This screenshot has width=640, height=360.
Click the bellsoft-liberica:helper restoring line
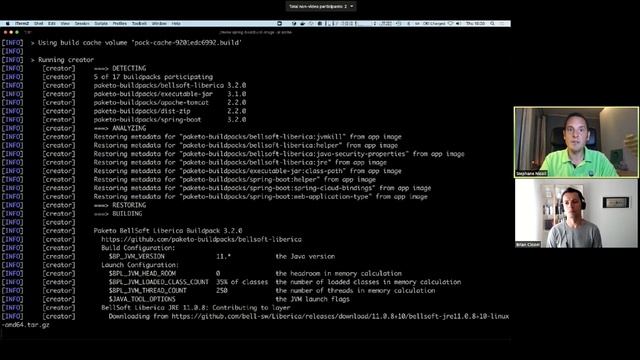tap(246, 145)
